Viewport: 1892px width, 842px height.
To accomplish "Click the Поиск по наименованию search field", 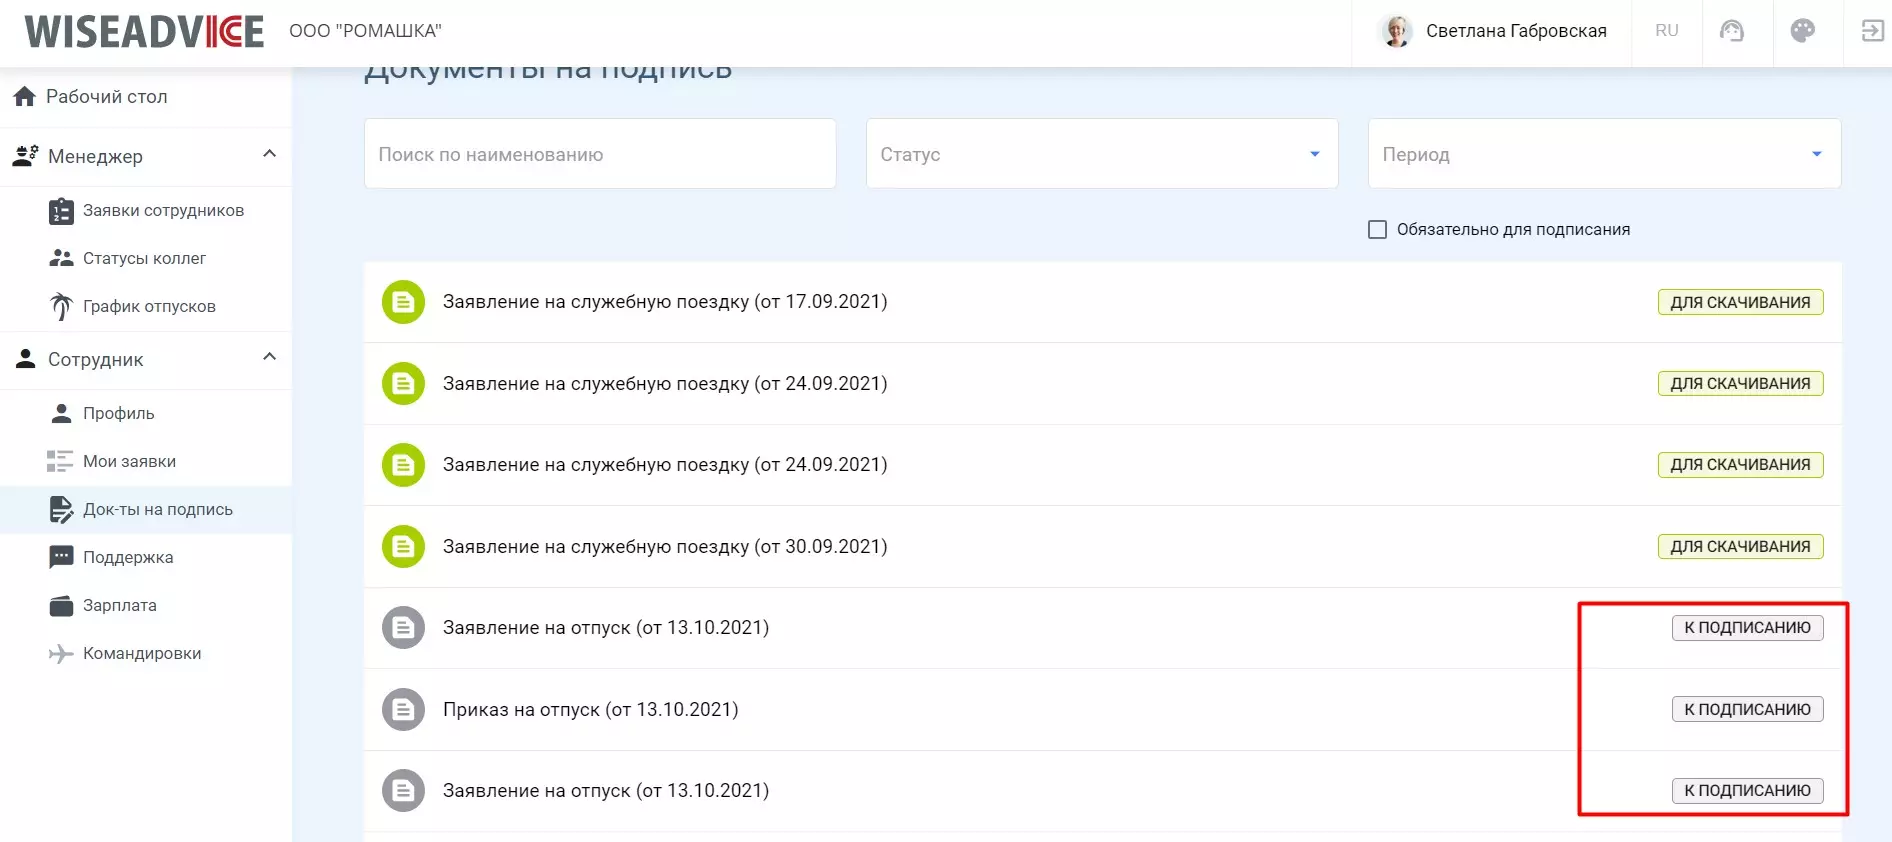I will (x=600, y=154).
